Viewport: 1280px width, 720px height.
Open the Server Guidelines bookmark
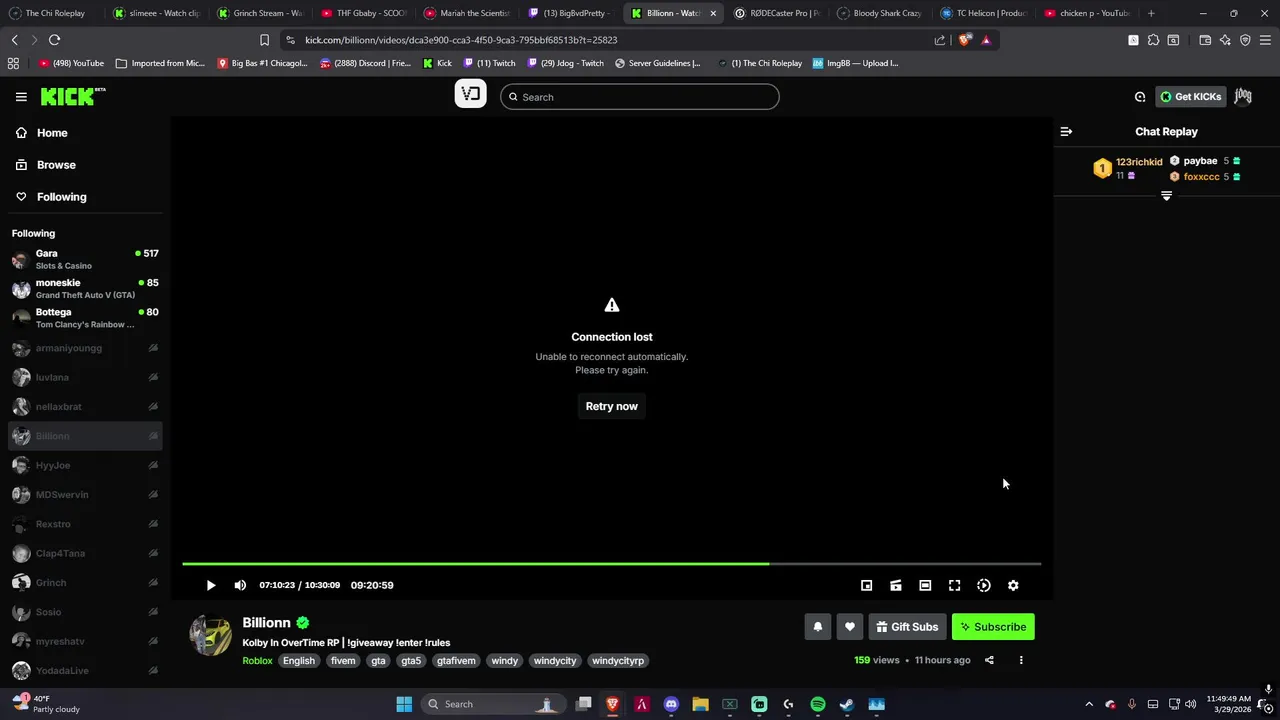coord(658,63)
